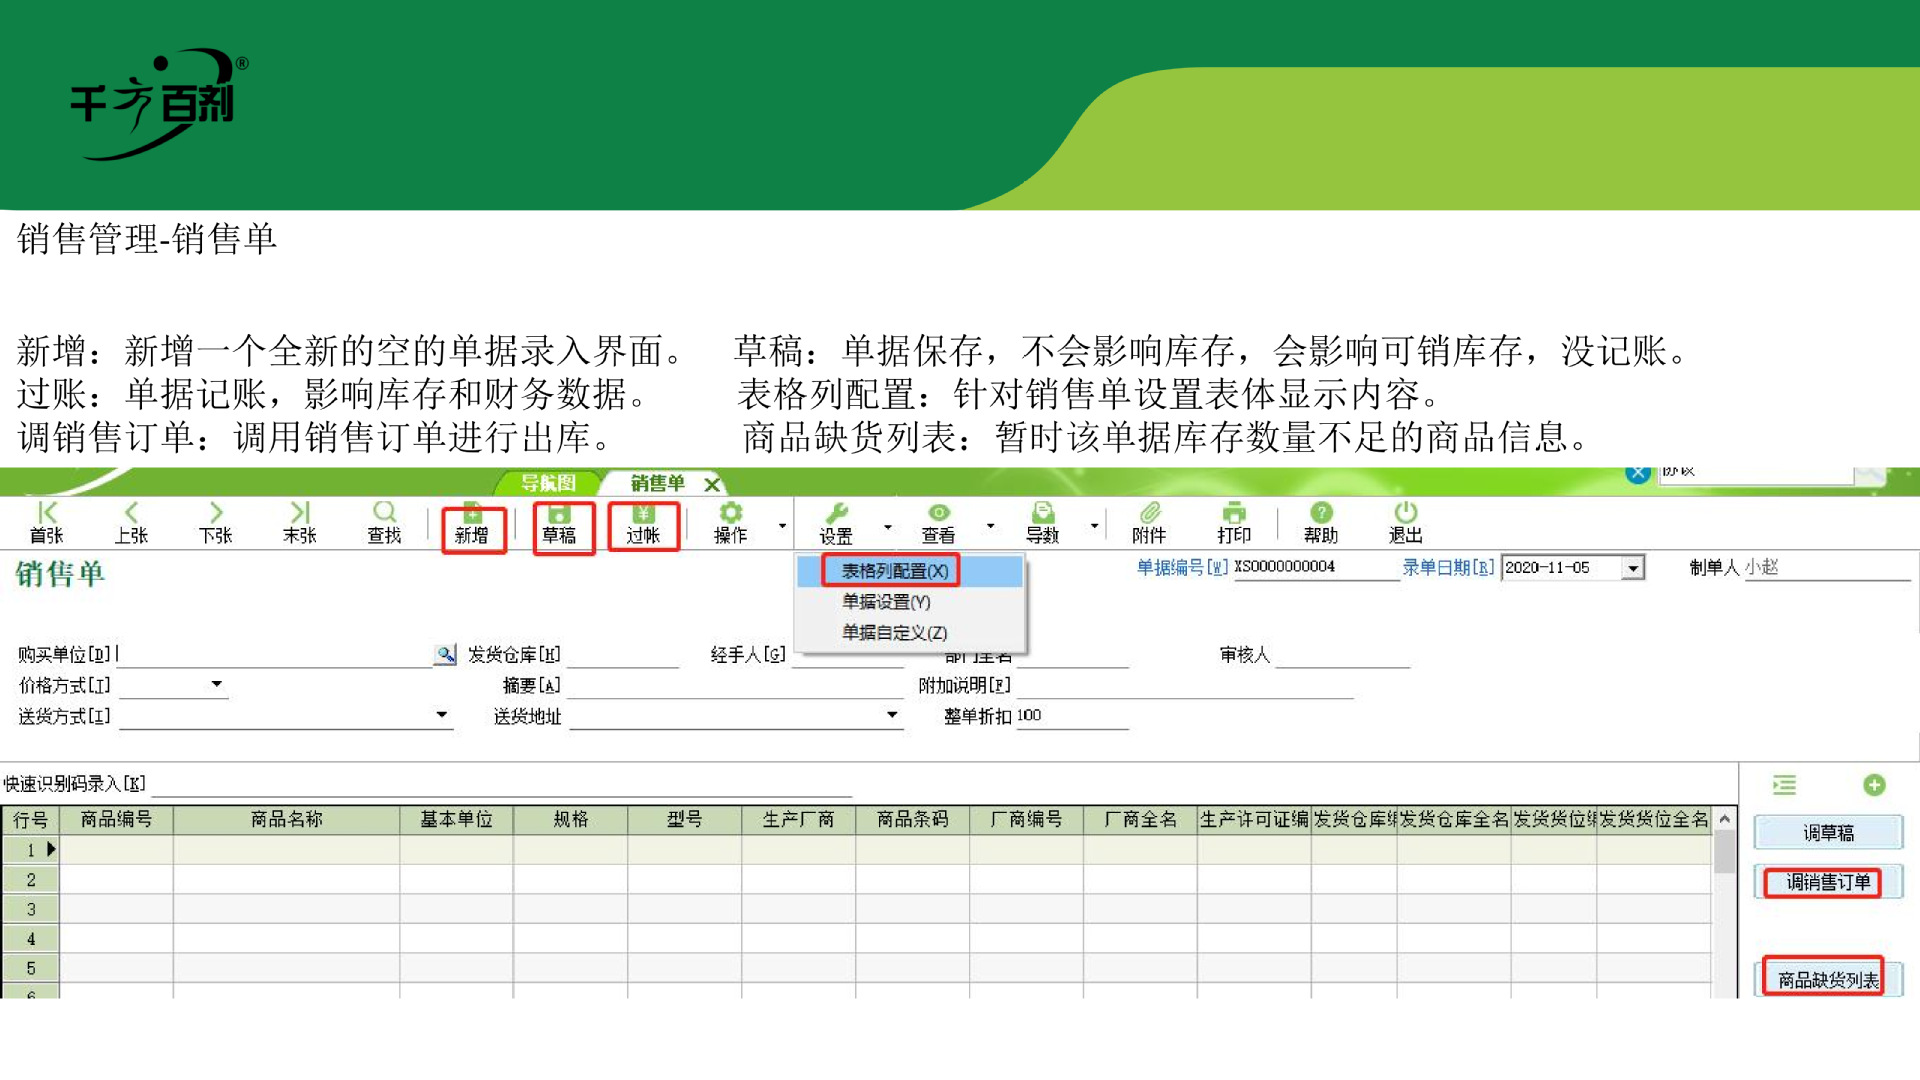
Task: Expand the 设置 dropdown arrow
Action: coord(887,526)
